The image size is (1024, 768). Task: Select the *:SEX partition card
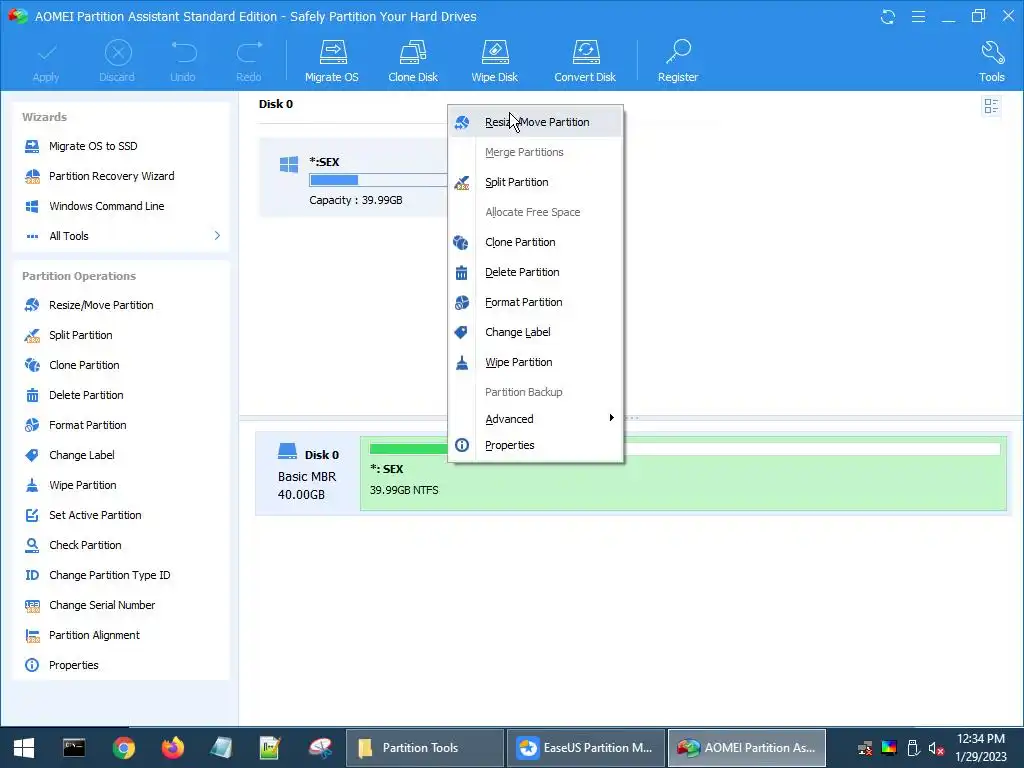tap(353, 177)
